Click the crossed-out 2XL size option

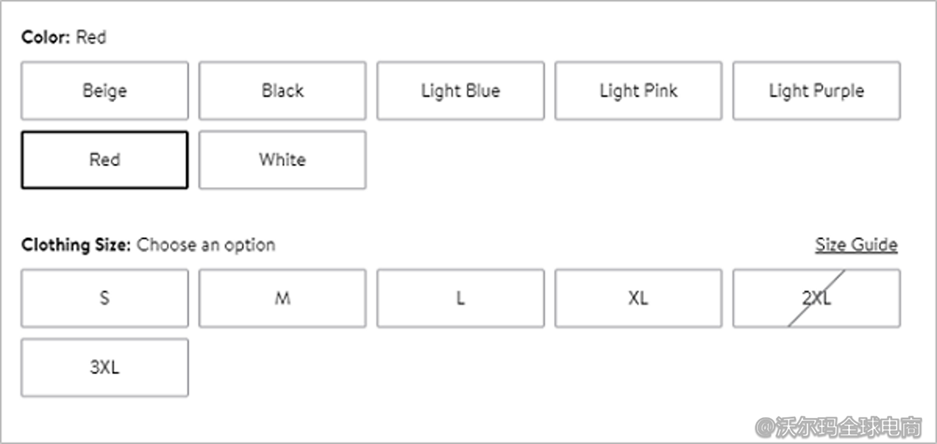(816, 298)
